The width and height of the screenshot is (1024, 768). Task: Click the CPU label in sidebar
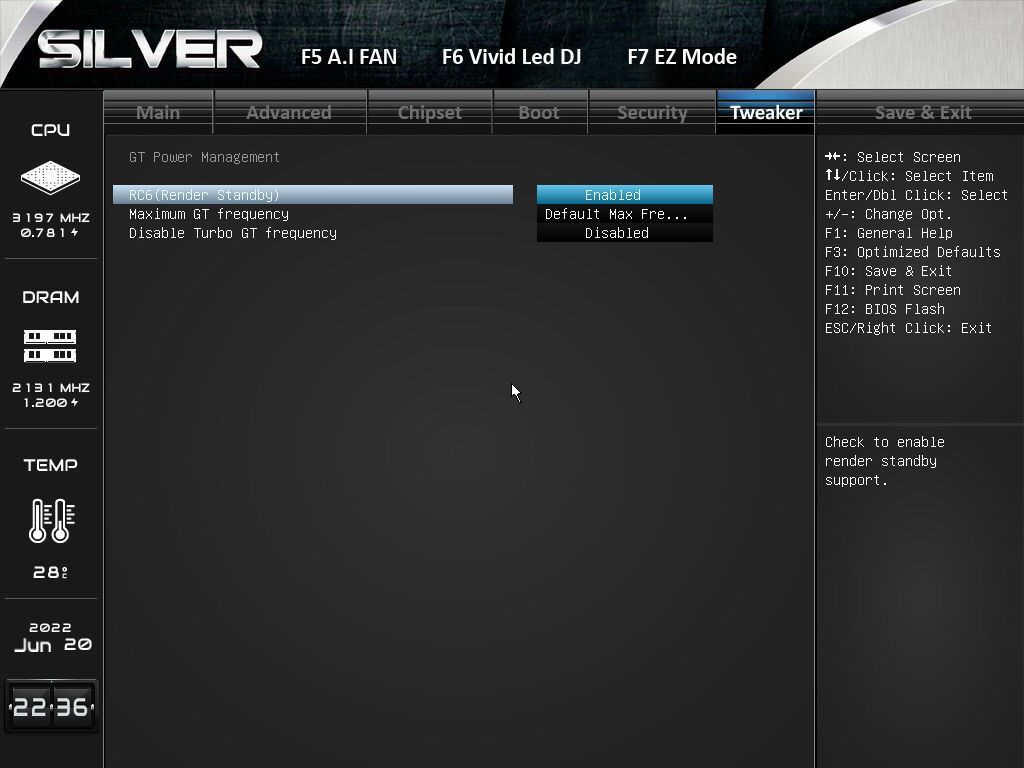tap(50, 130)
